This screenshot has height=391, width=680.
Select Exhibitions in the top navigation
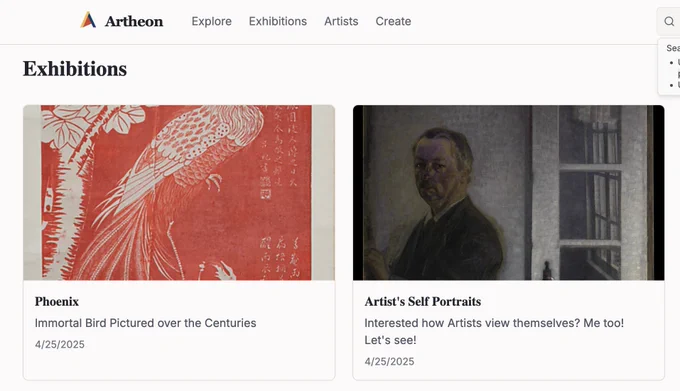pyautogui.click(x=278, y=21)
